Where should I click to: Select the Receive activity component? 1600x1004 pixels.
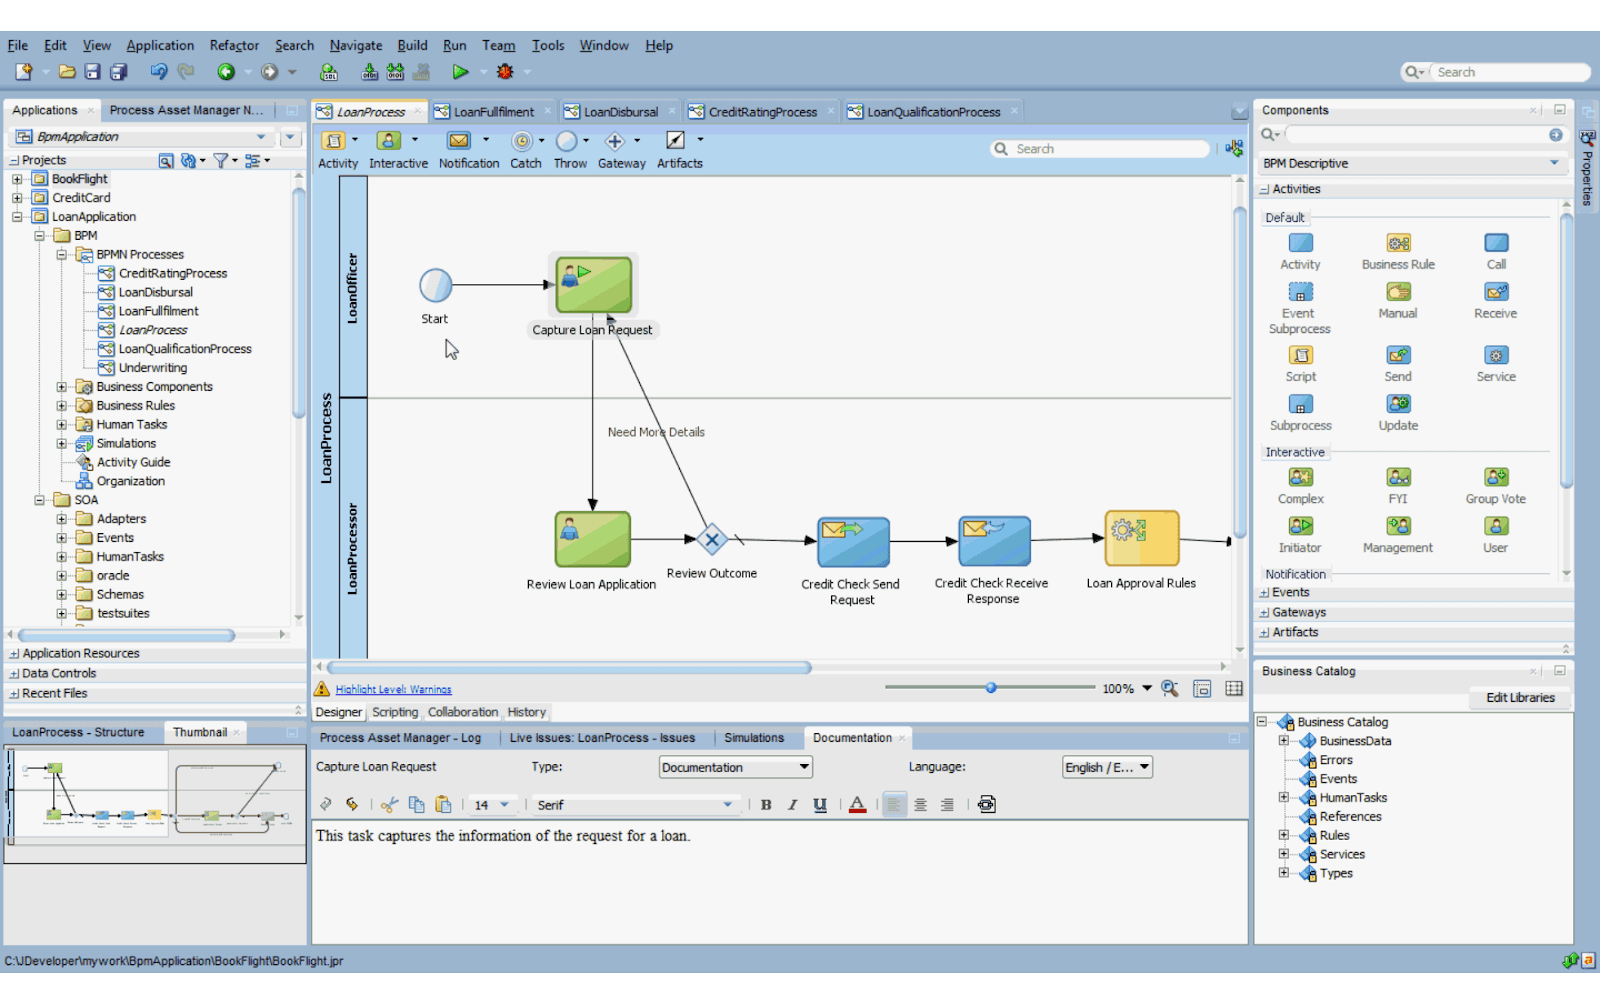1496,292
